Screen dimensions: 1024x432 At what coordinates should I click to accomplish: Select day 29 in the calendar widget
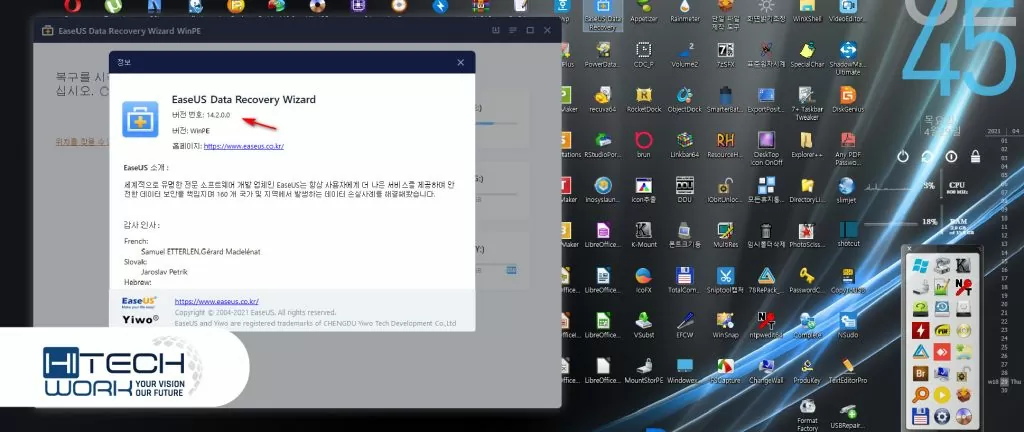tap(1004, 381)
